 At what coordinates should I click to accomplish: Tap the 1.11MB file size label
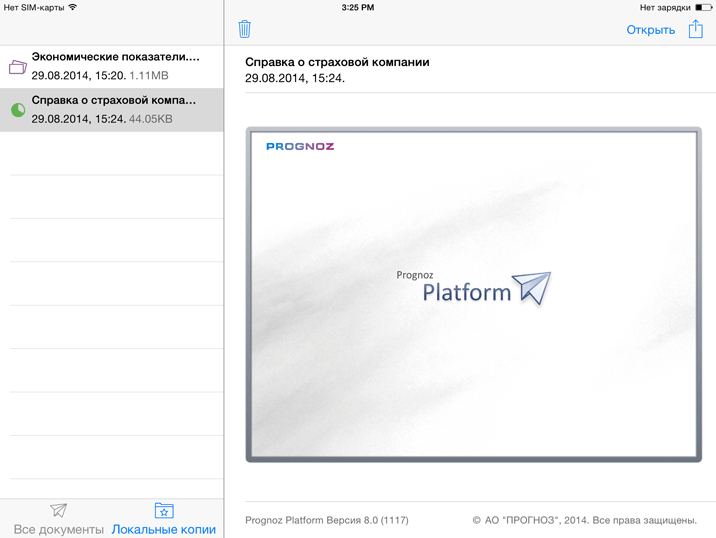click(x=149, y=75)
